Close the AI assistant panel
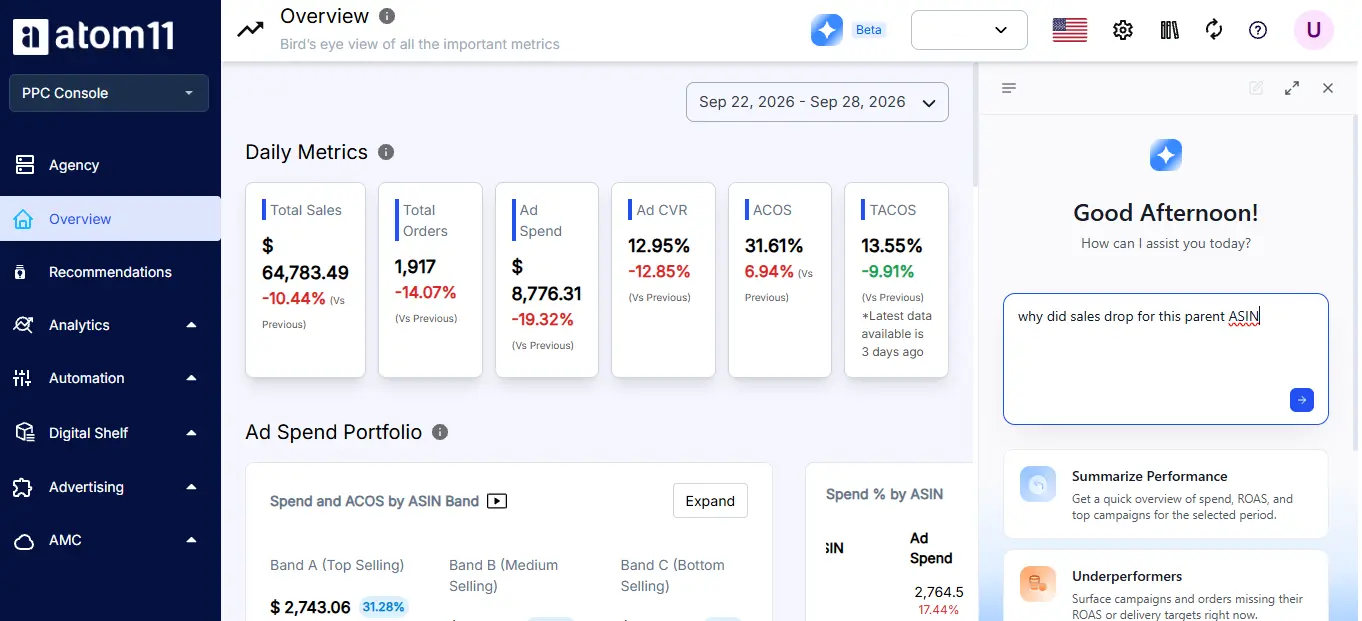 coord(1328,88)
